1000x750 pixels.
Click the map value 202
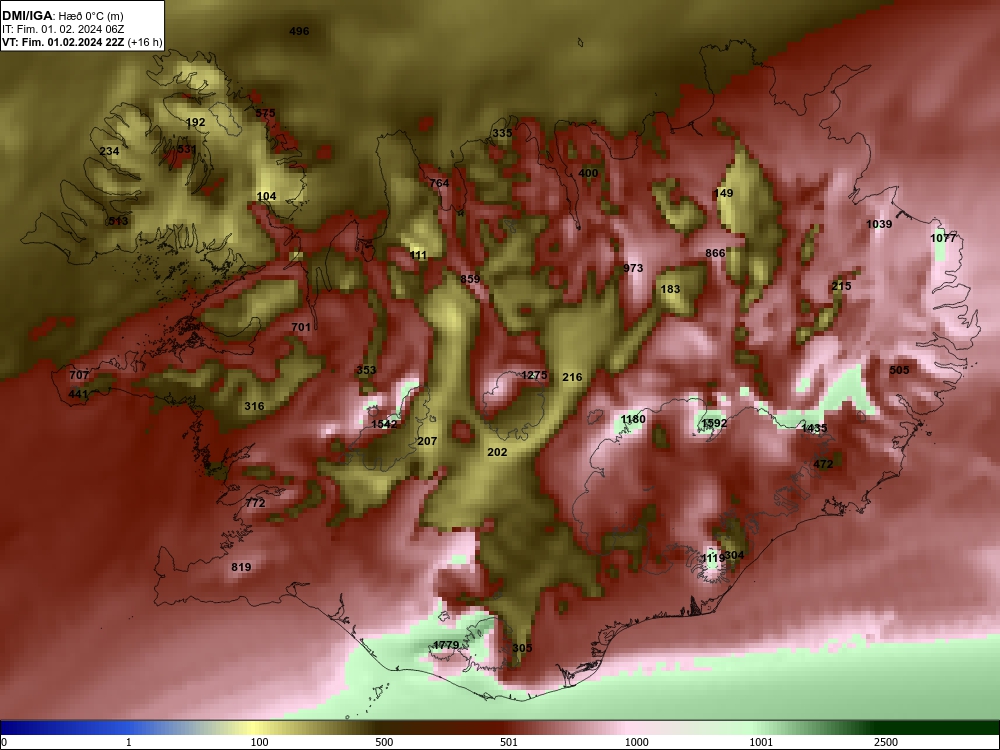click(497, 452)
